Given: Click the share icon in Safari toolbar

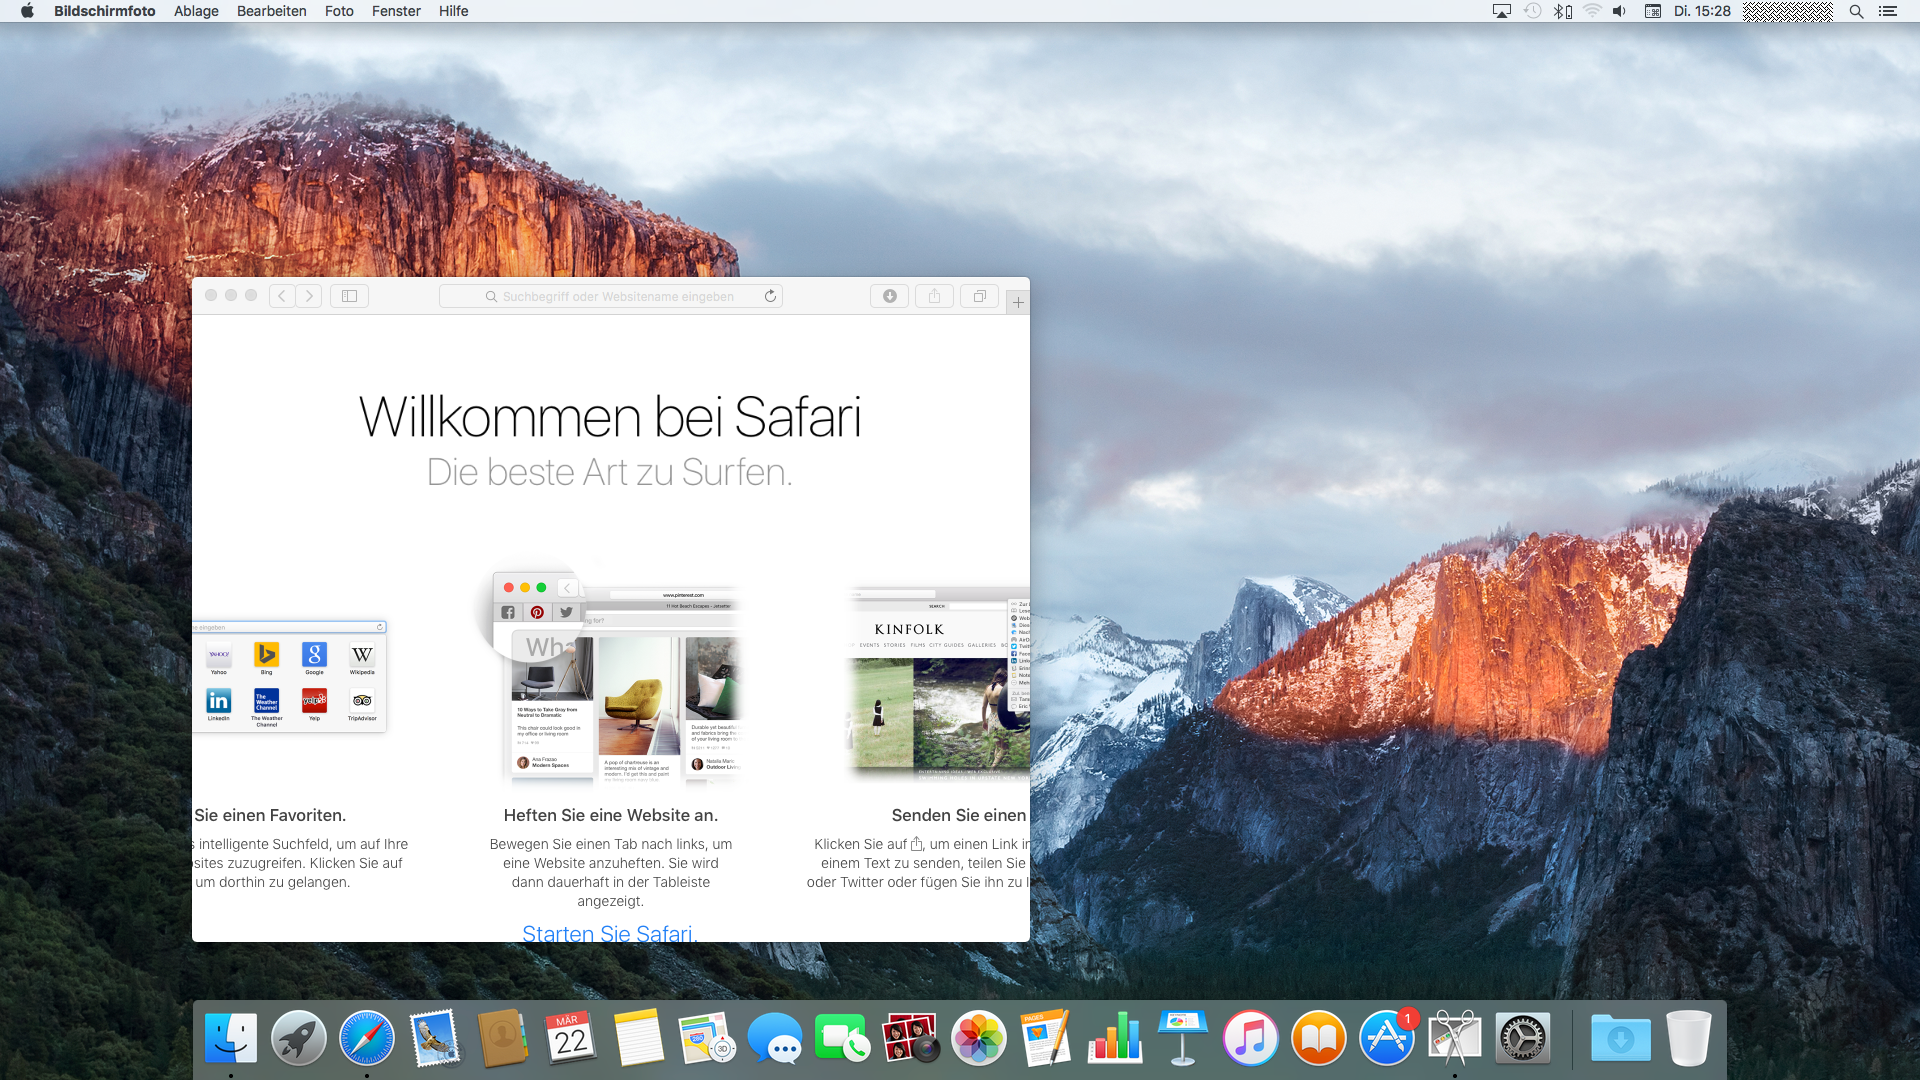Looking at the screenshot, I should 934,296.
